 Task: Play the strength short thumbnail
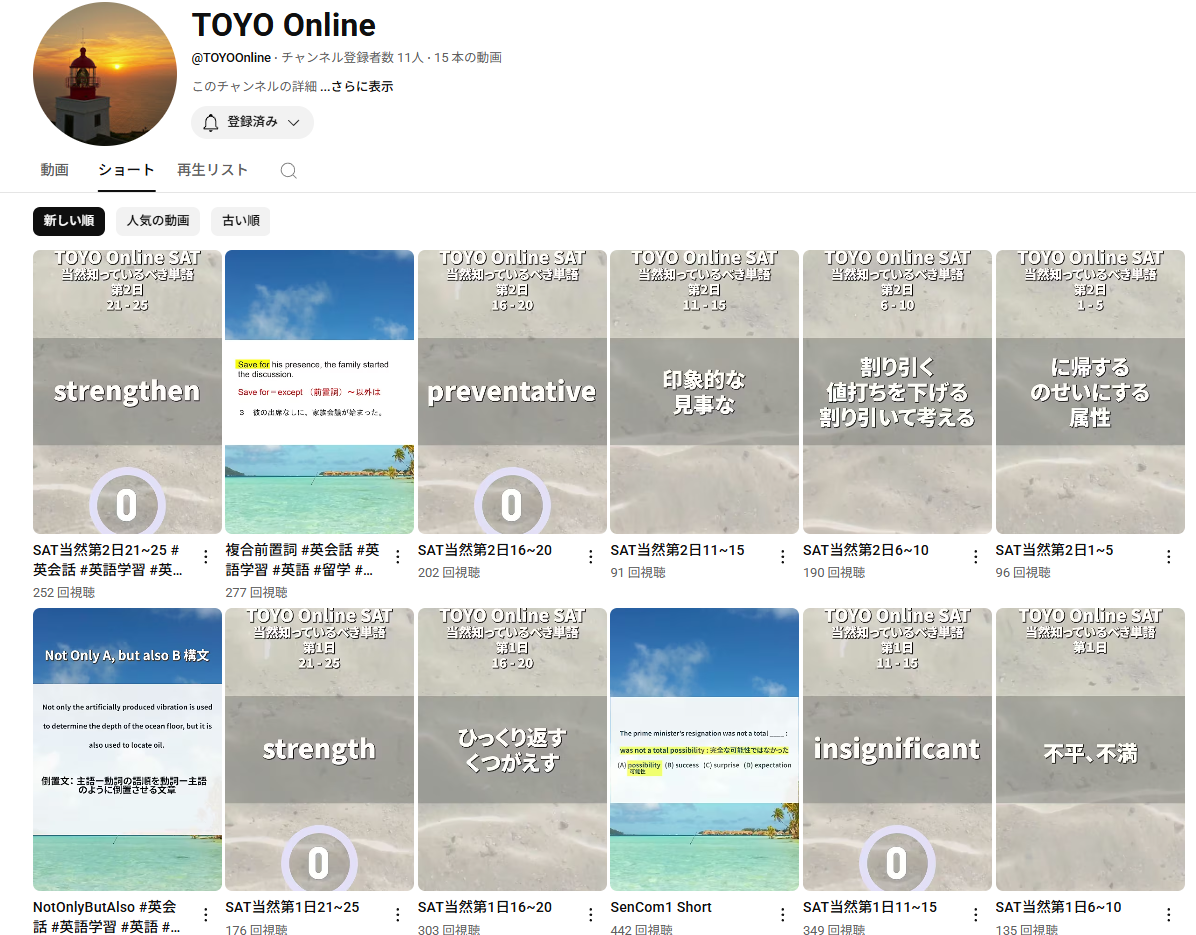click(320, 750)
